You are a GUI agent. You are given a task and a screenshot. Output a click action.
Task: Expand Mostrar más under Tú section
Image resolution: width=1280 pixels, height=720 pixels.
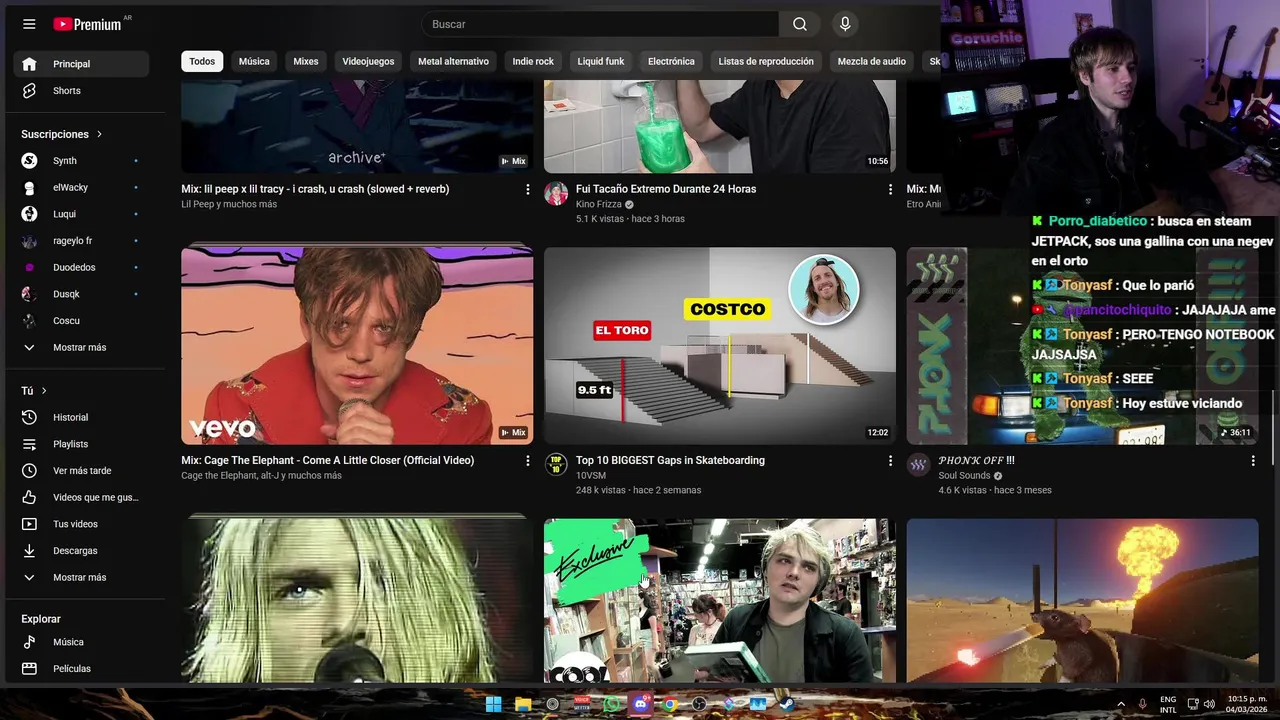tap(81, 577)
